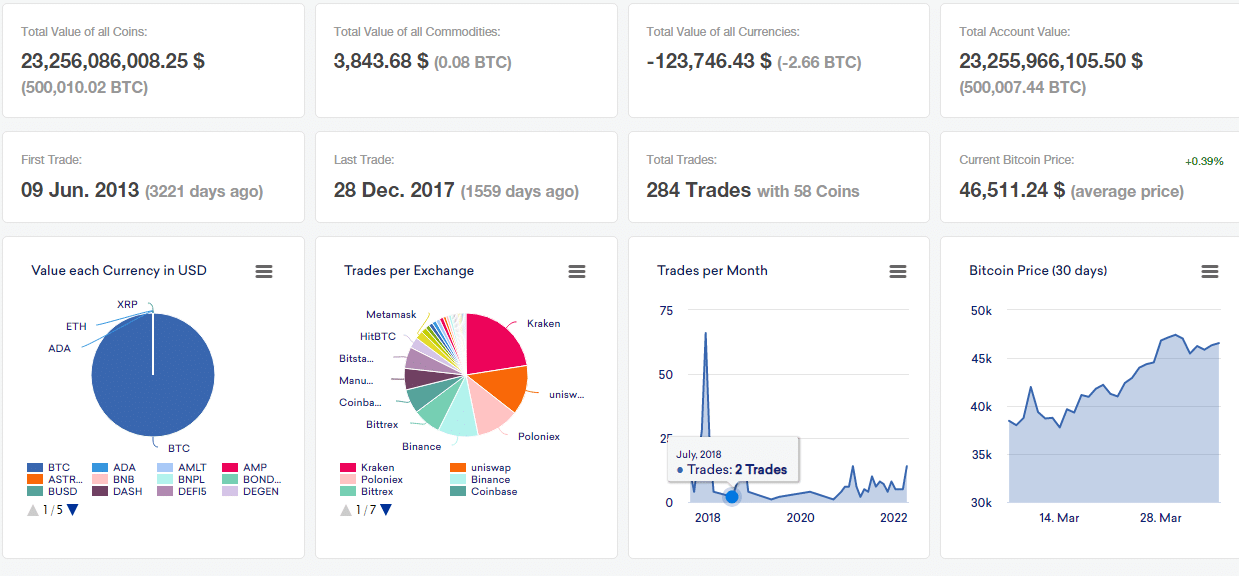The height and width of the screenshot is (576, 1239).
Task: Click the Total Account Value amount
Action: 1050,61
